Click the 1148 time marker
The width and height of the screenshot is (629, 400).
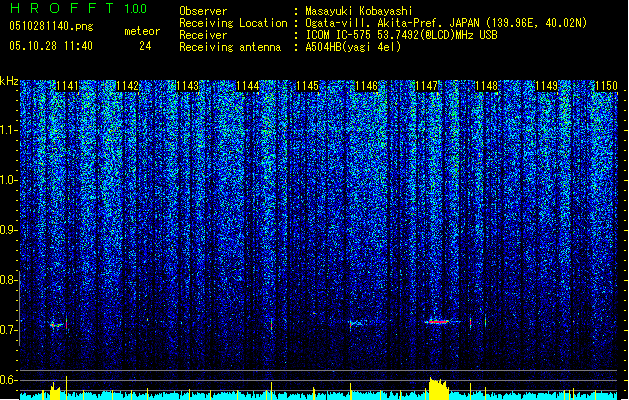[x=486, y=86]
